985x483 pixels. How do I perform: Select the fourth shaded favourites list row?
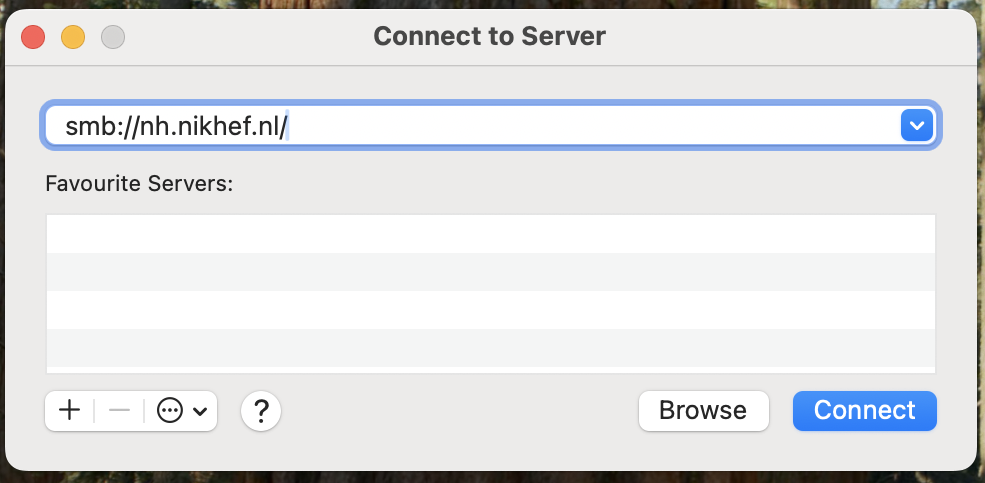[491, 348]
